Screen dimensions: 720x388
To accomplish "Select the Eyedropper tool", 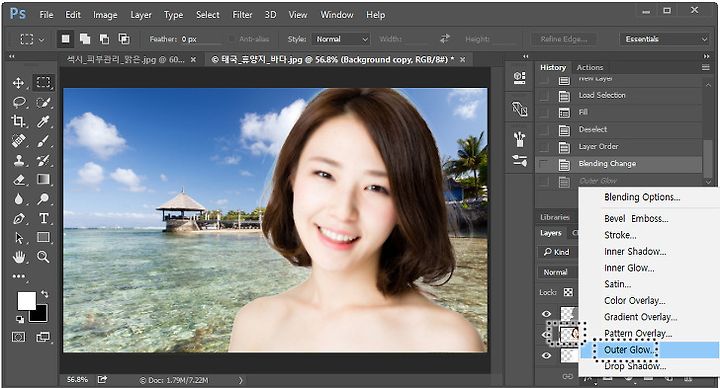I will [x=43, y=121].
